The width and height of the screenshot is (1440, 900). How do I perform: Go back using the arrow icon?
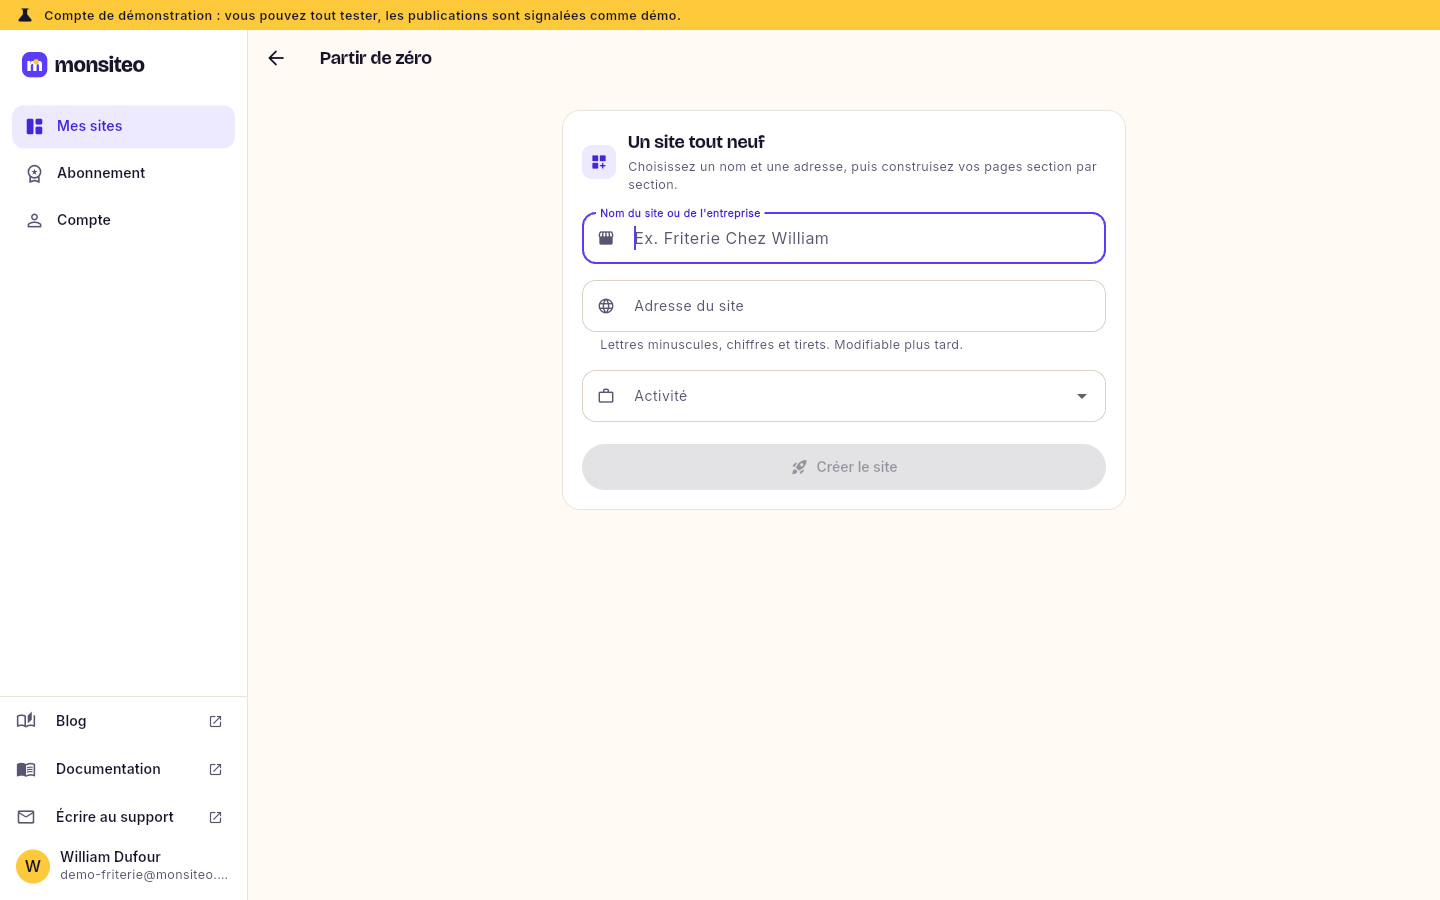pos(276,58)
